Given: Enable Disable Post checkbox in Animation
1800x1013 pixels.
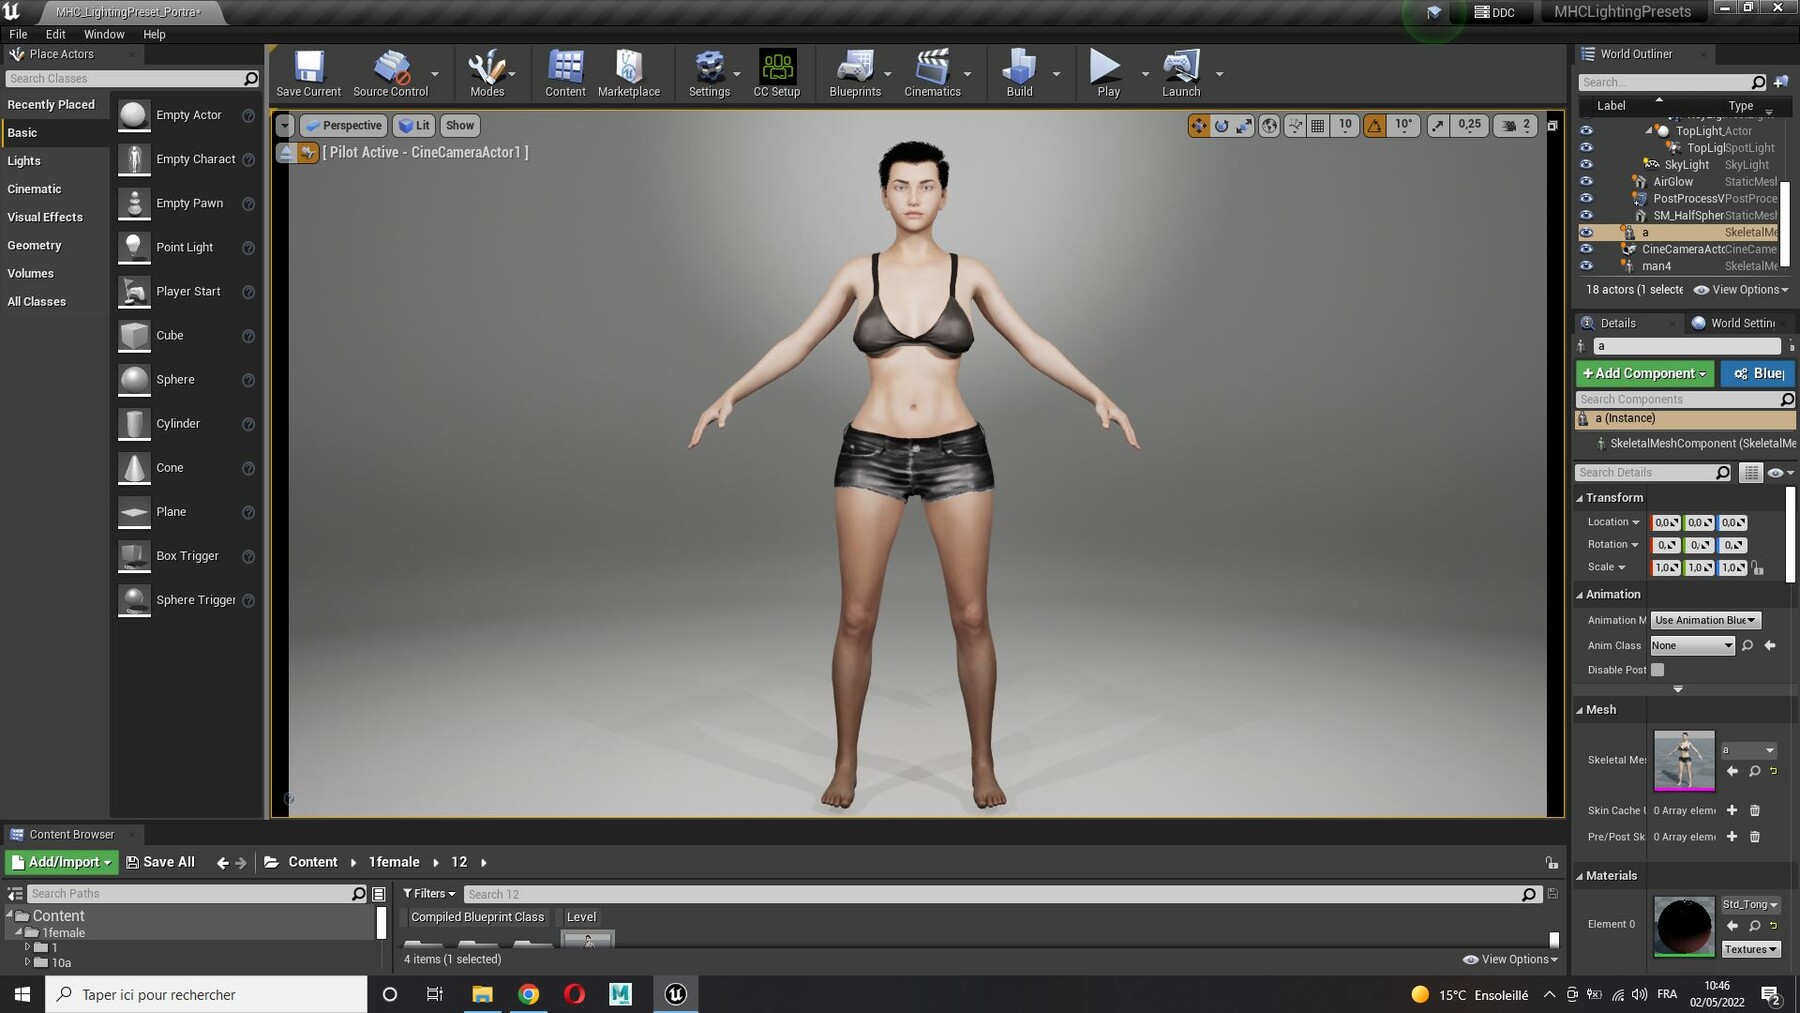Looking at the screenshot, I should tap(1657, 670).
